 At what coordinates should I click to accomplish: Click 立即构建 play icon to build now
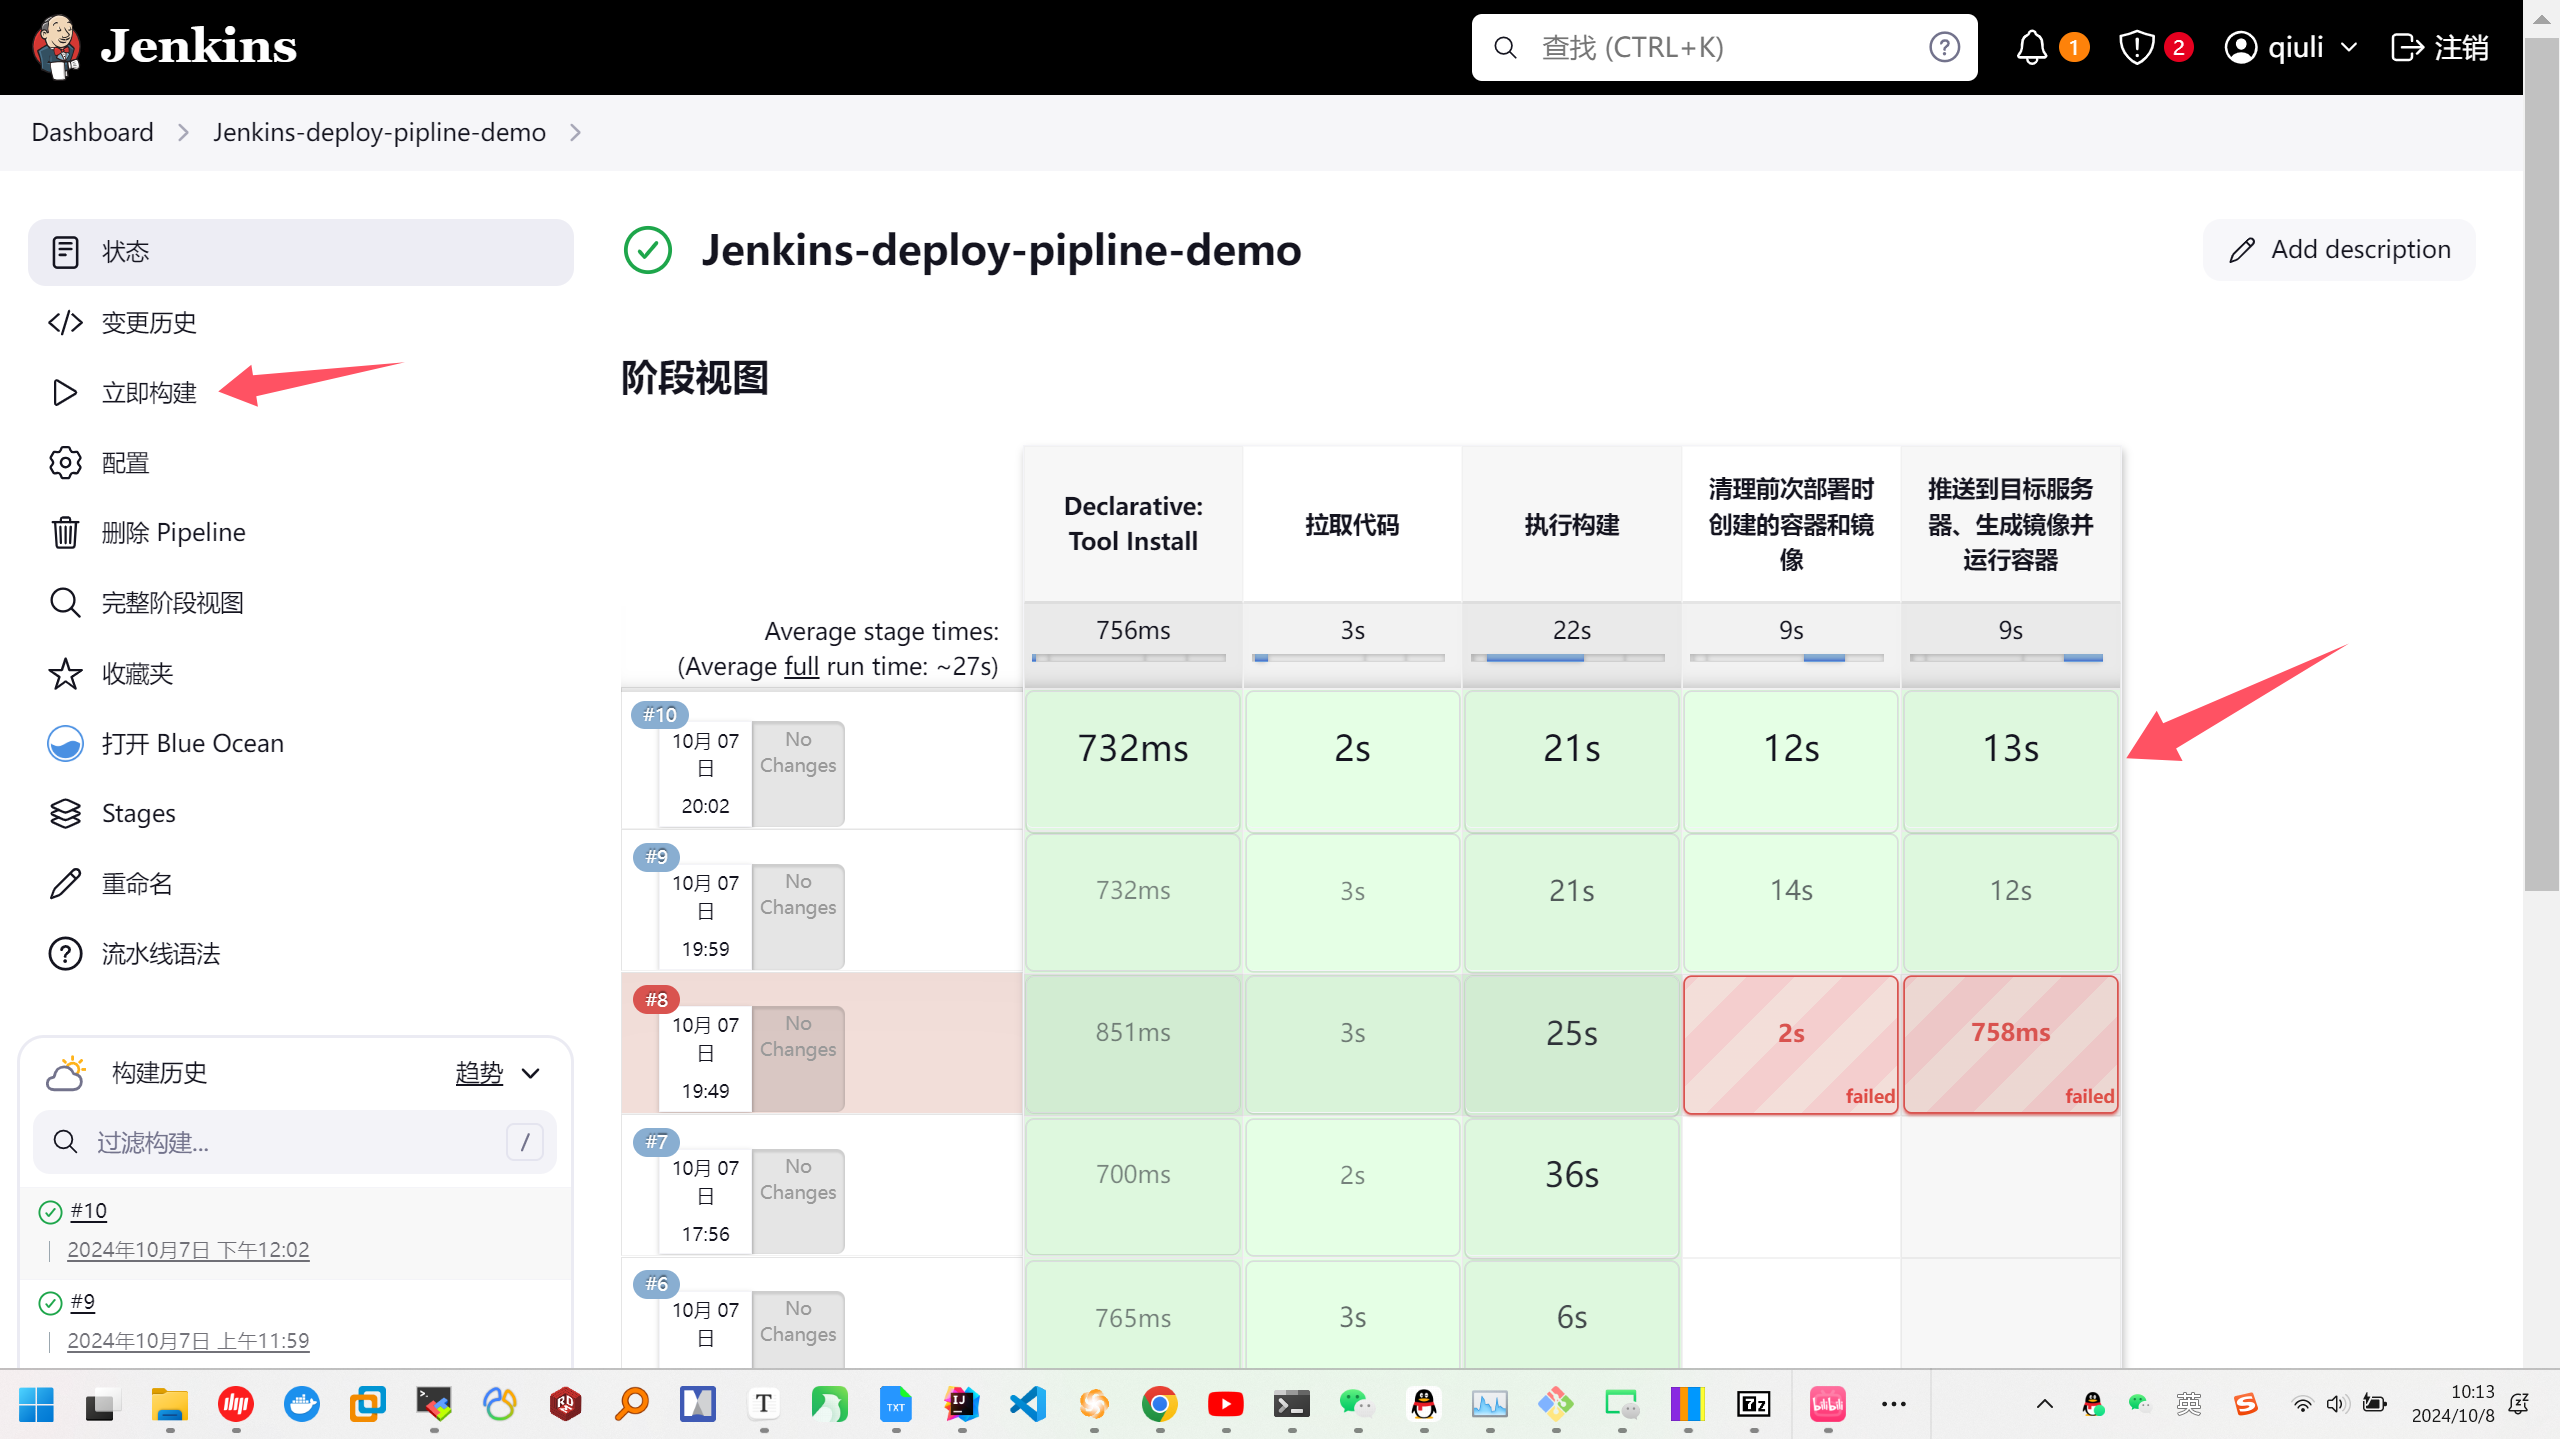[x=65, y=393]
